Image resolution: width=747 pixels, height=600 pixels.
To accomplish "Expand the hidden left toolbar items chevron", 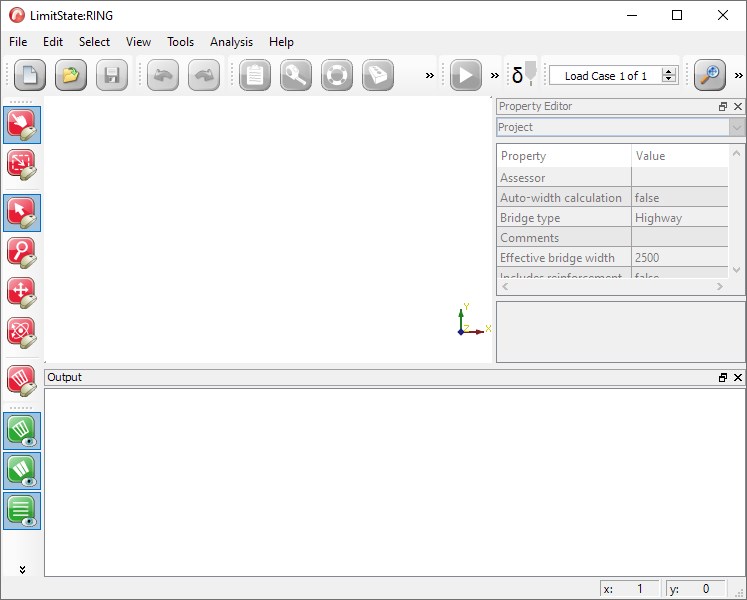I will 22,569.
